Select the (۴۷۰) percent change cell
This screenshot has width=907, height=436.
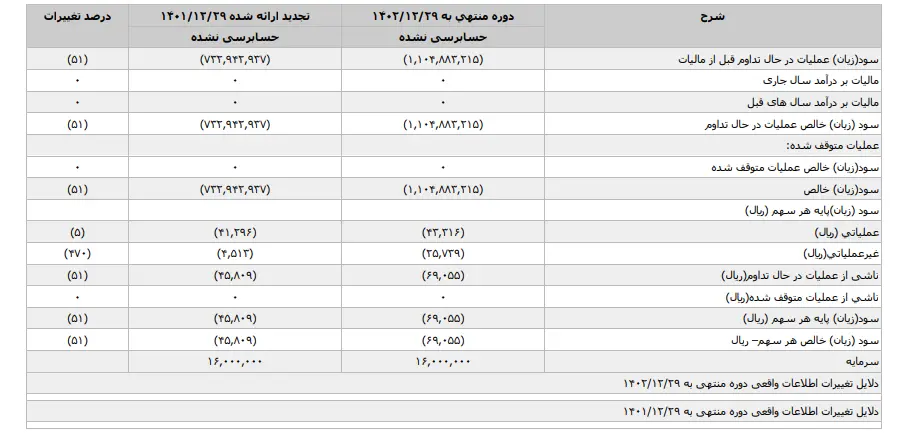(78, 253)
